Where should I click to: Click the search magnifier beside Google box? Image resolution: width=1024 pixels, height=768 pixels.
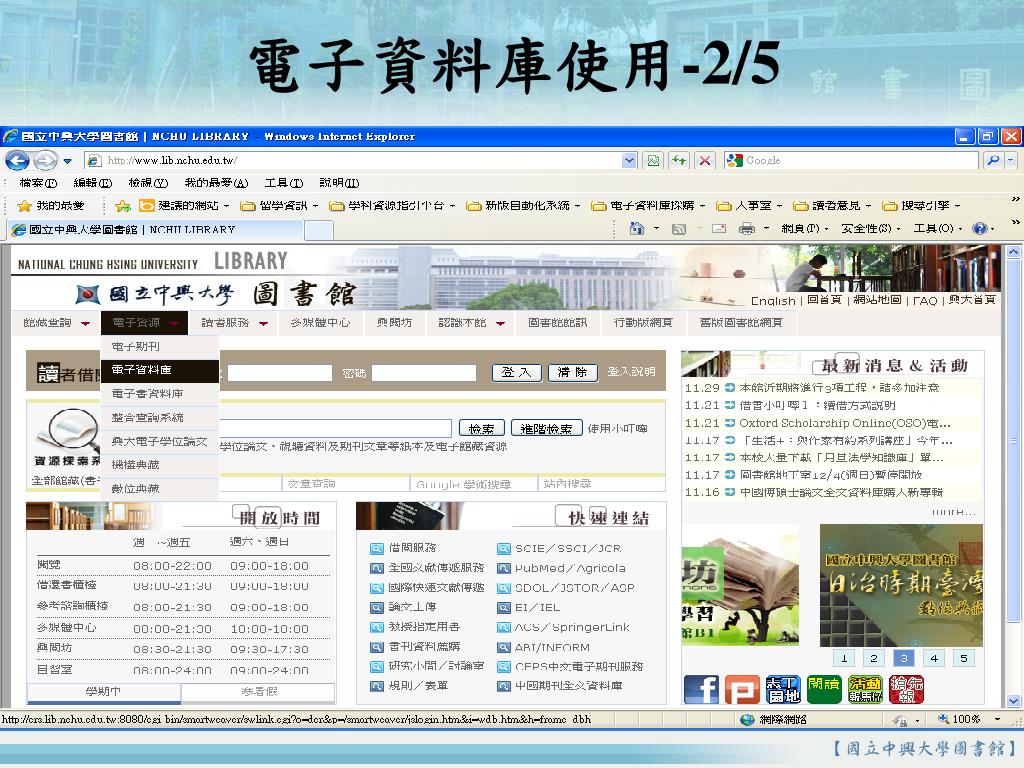pyautogui.click(x=993, y=160)
